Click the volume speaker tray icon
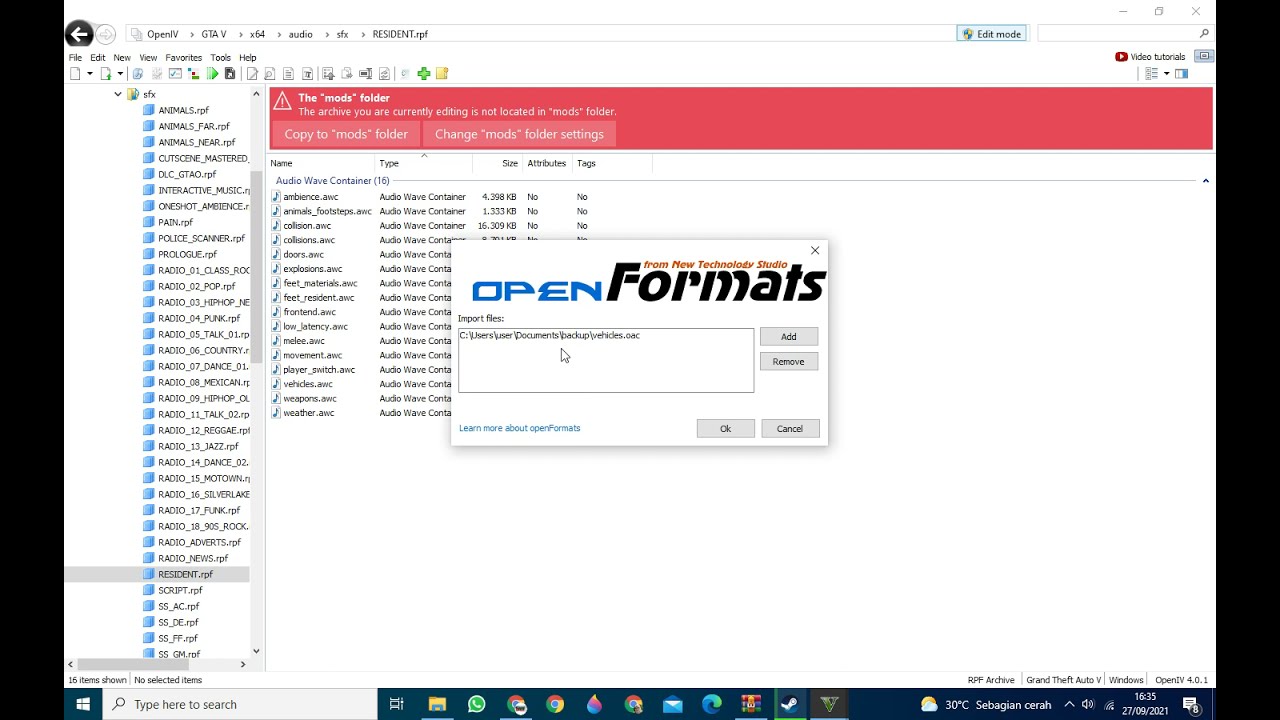This screenshot has height=720, width=1280. [1088, 704]
